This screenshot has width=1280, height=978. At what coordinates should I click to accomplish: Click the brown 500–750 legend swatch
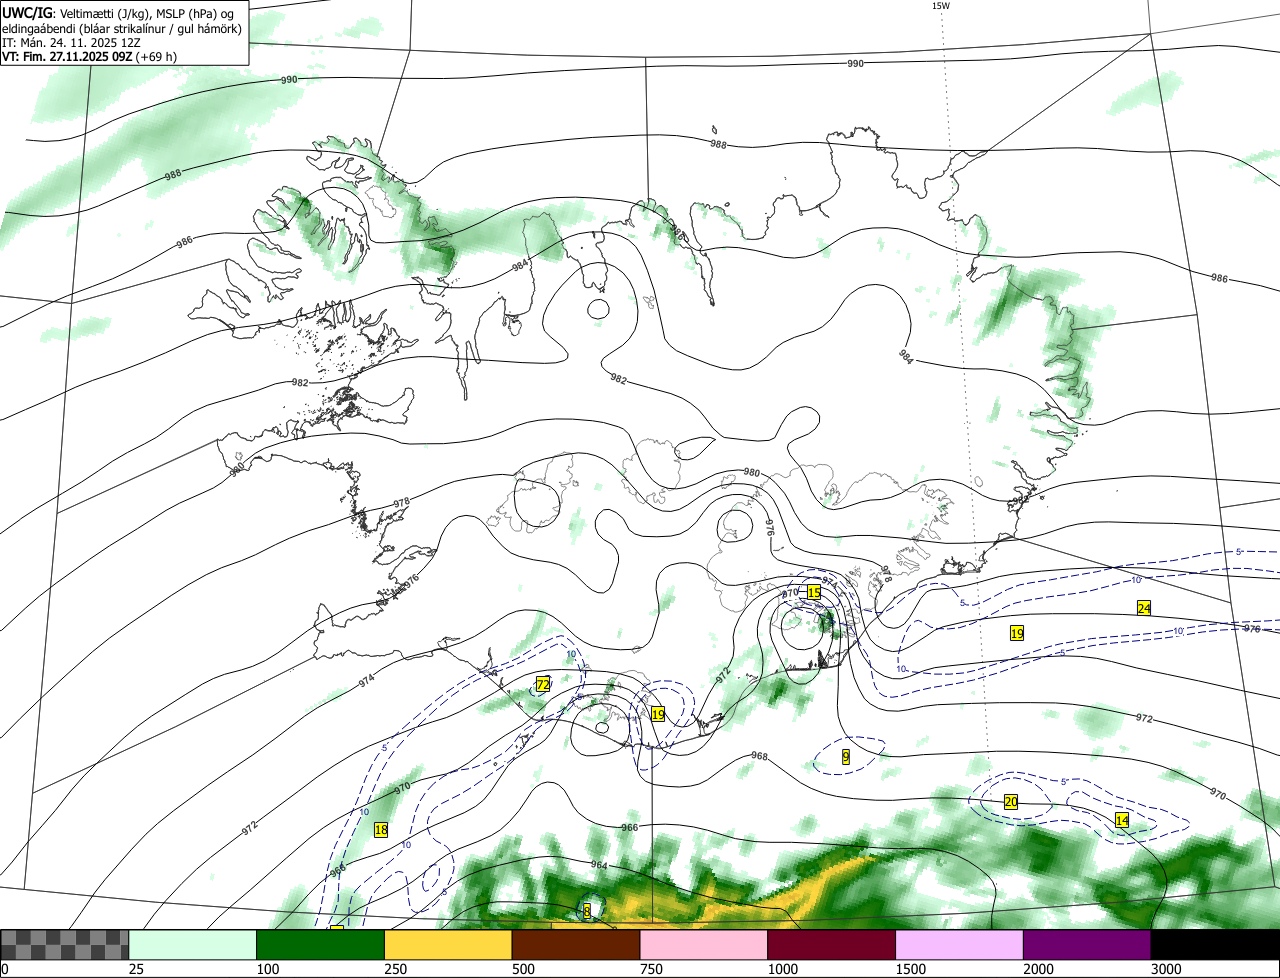pos(576,945)
